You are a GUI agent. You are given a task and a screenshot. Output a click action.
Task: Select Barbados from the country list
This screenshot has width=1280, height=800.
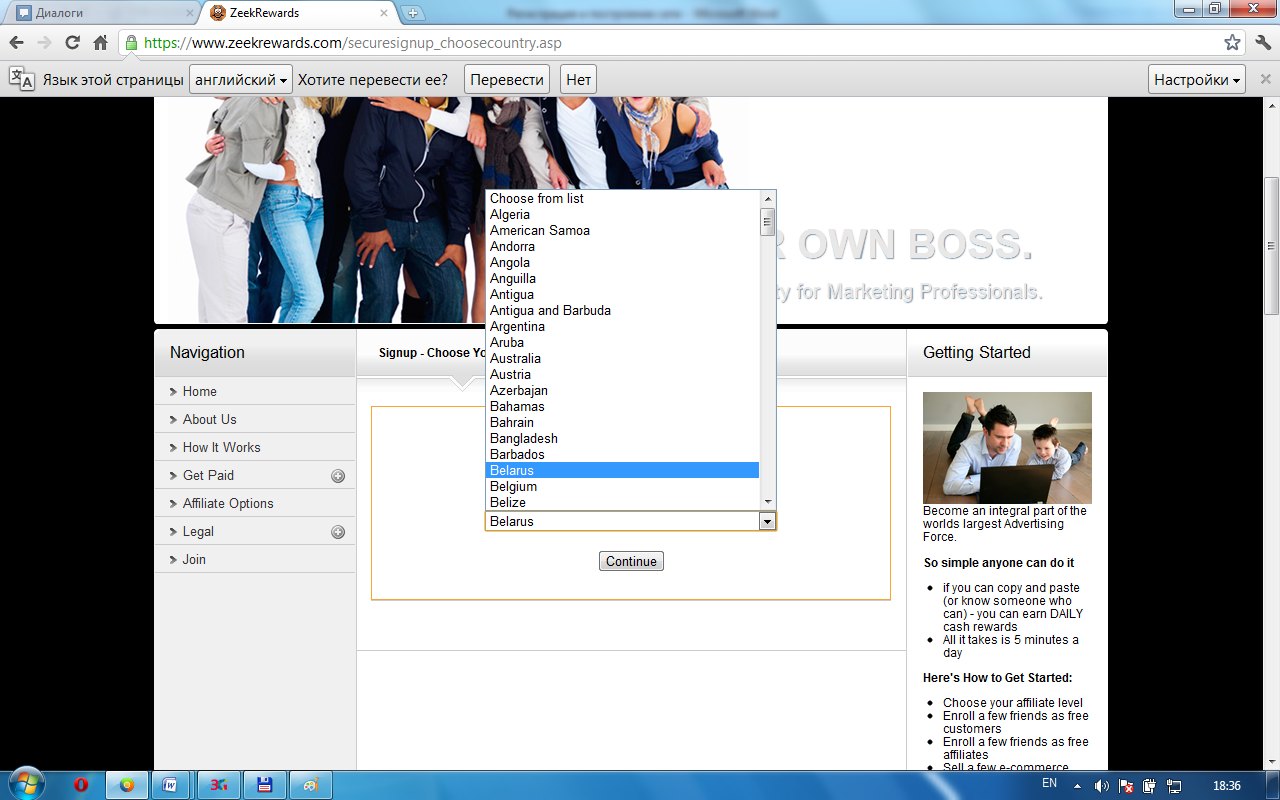(622, 454)
